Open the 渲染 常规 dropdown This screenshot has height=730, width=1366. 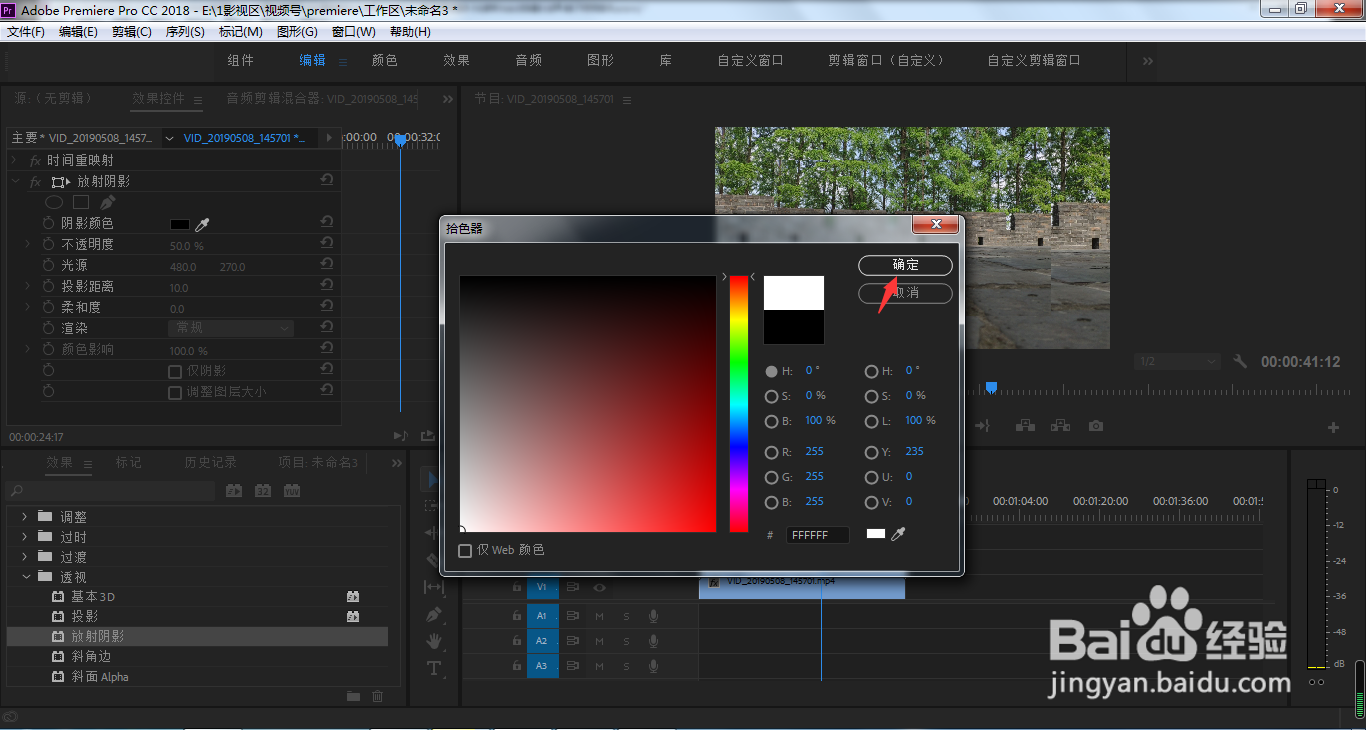tap(230, 328)
